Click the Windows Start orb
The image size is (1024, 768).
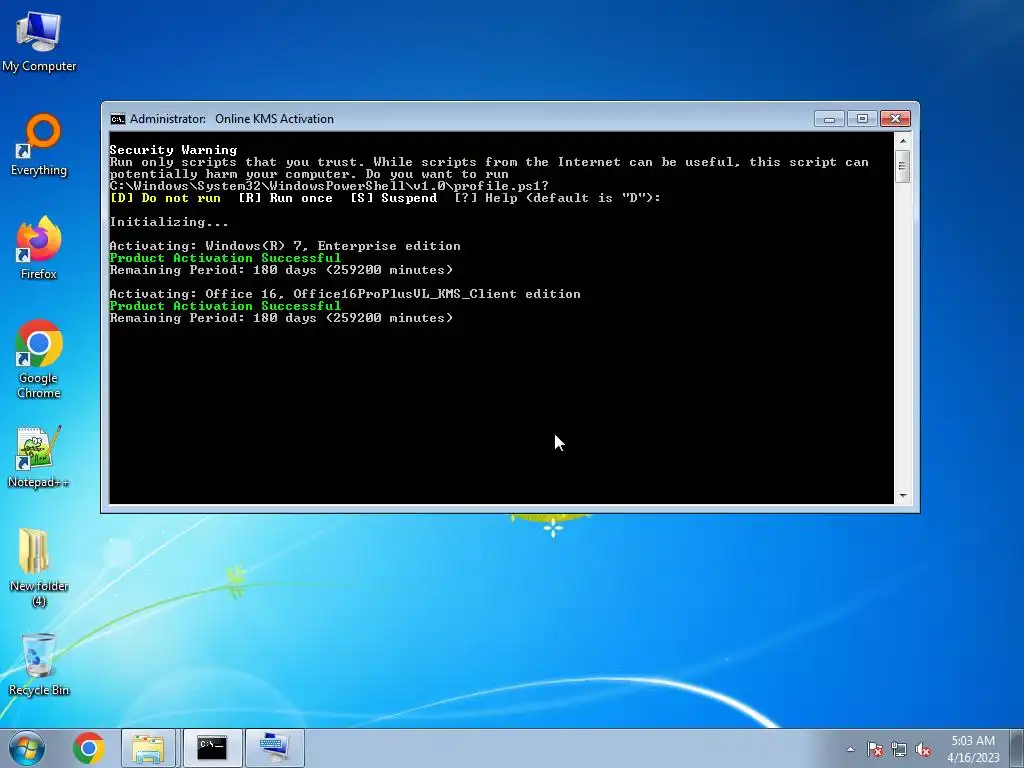tap(27, 748)
